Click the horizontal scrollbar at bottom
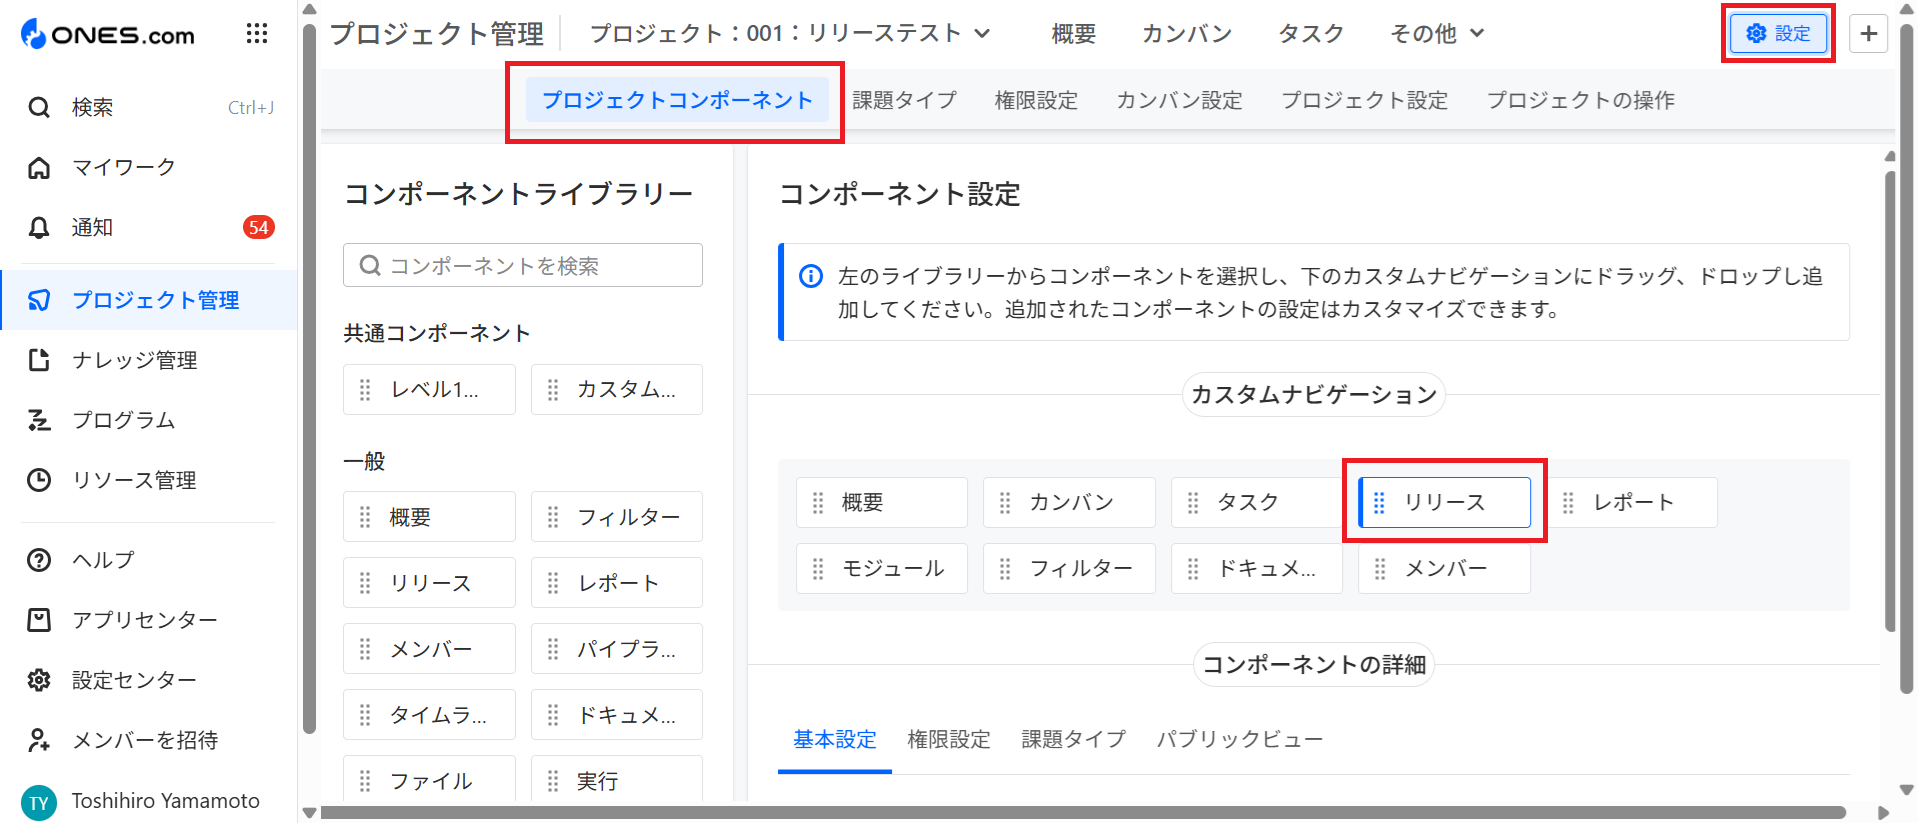Image resolution: width=1918 pixels, height=823 pixels. [x=1082, y=812]
